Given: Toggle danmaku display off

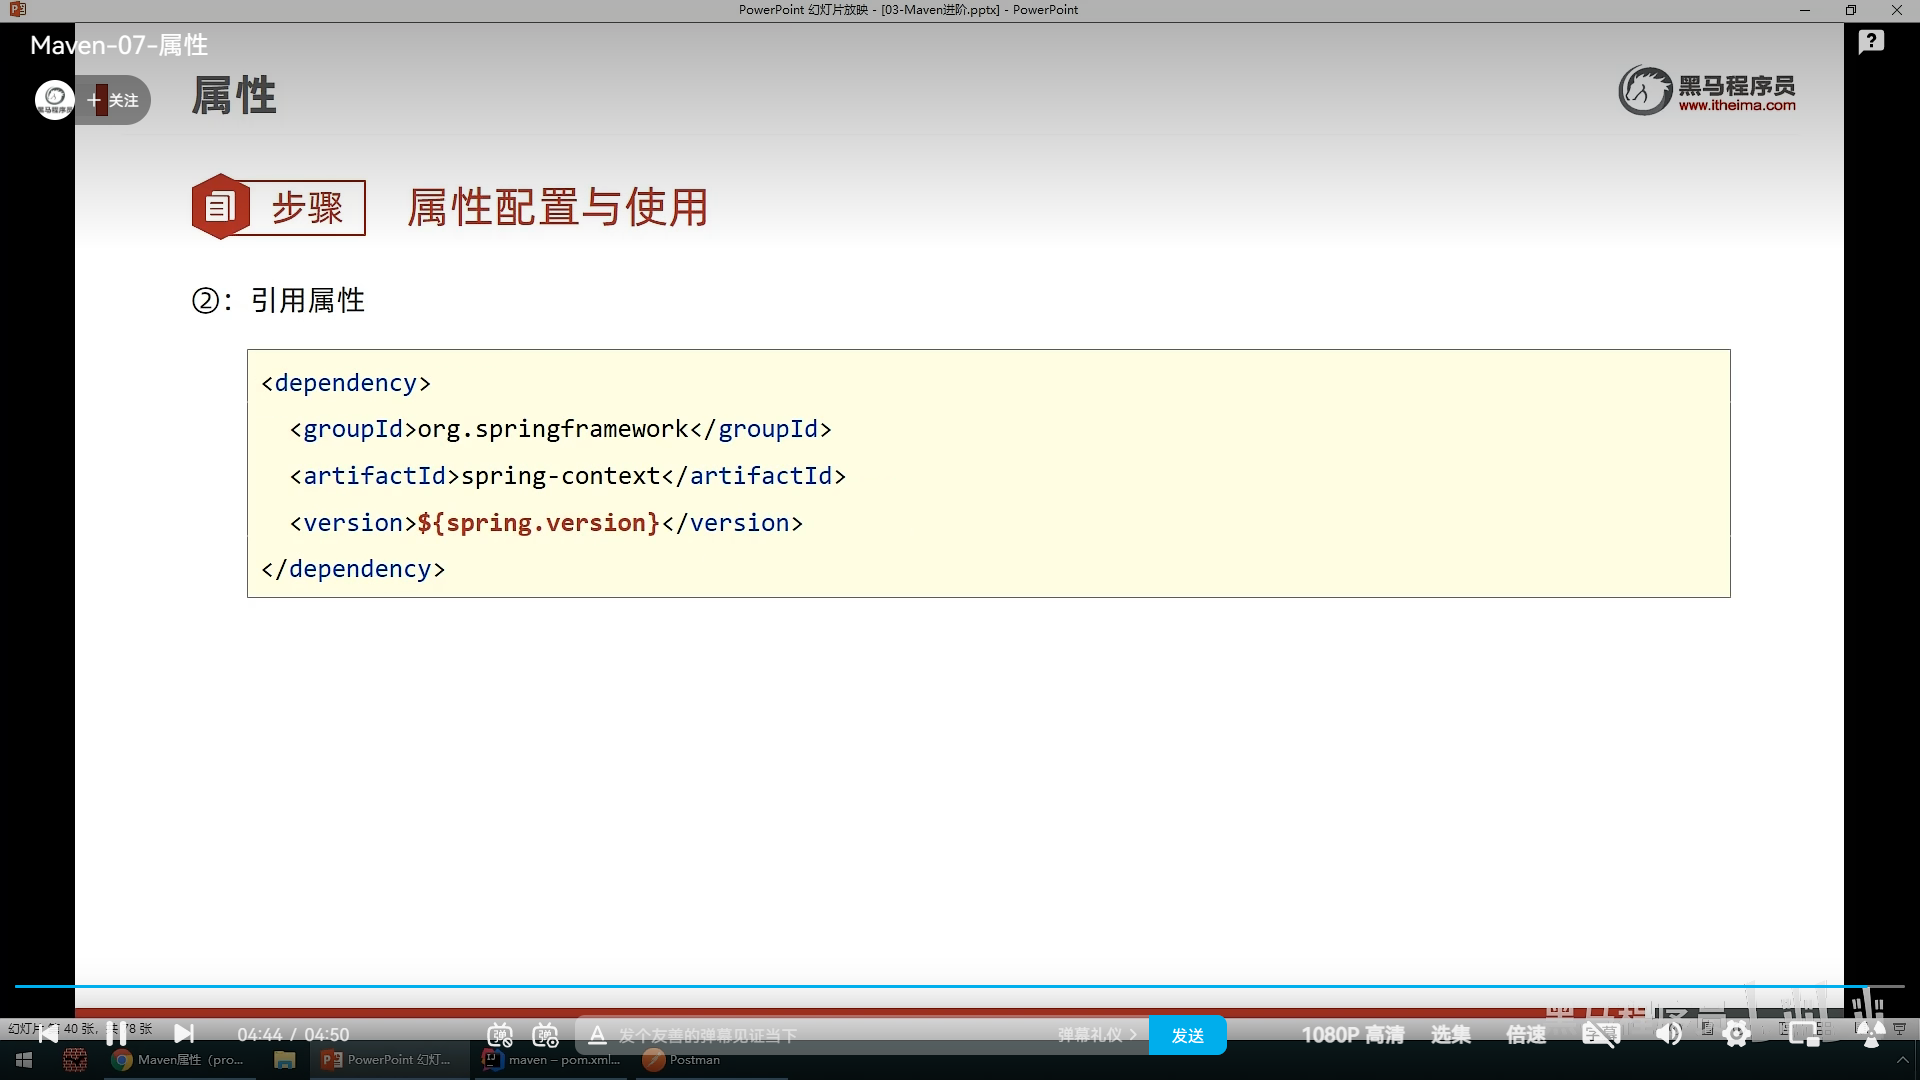Looking at the screenshot, I should pos(500,1035).
